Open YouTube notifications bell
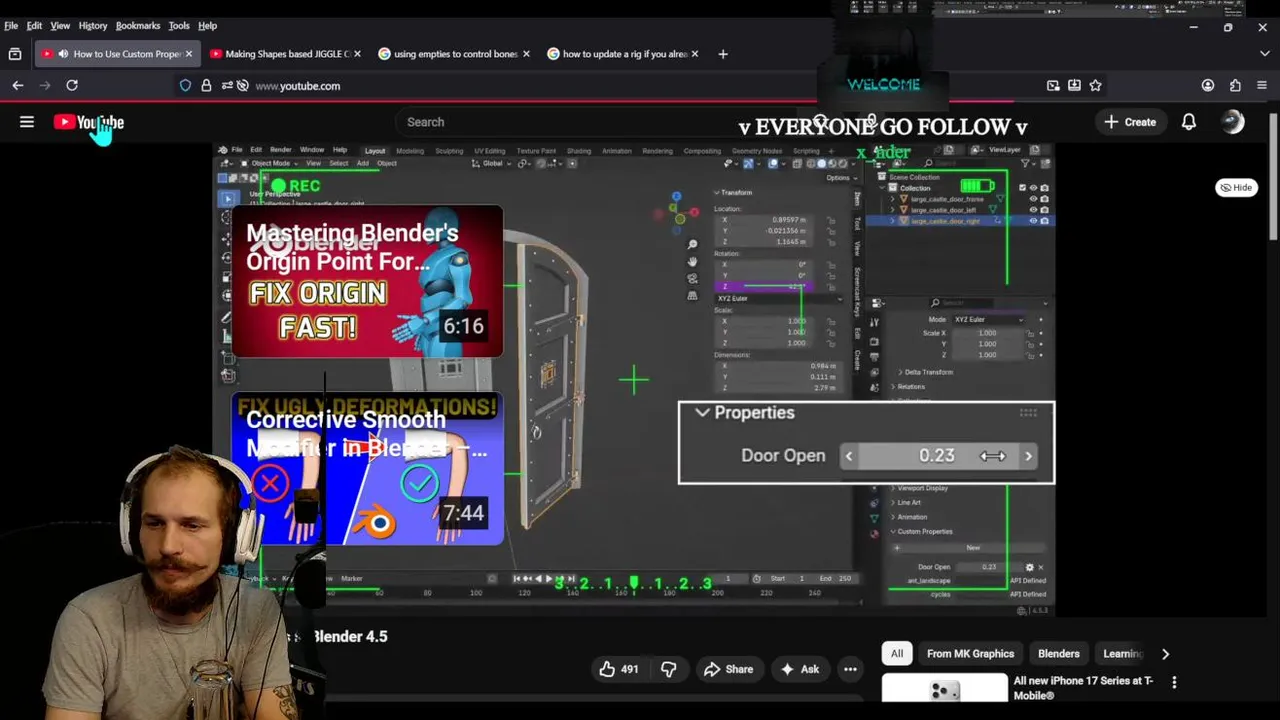 click(1189, 122)
